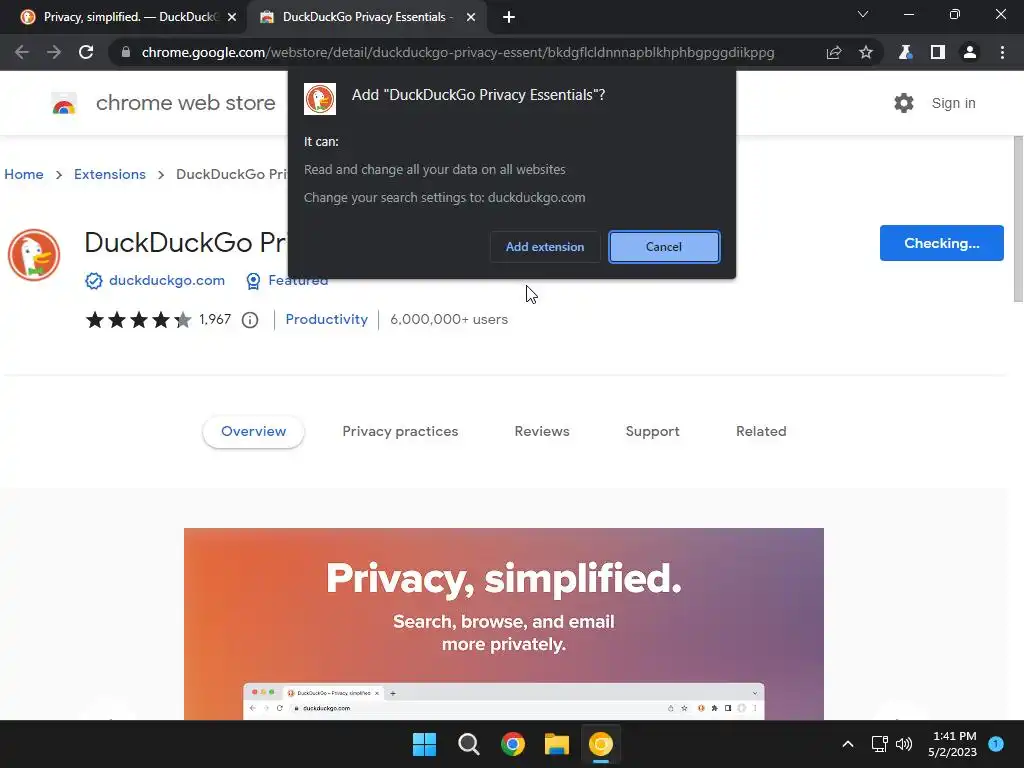1024x768 pixels.
Task: Bookmark this page with the star icon
Action: (x=866, y=52)
